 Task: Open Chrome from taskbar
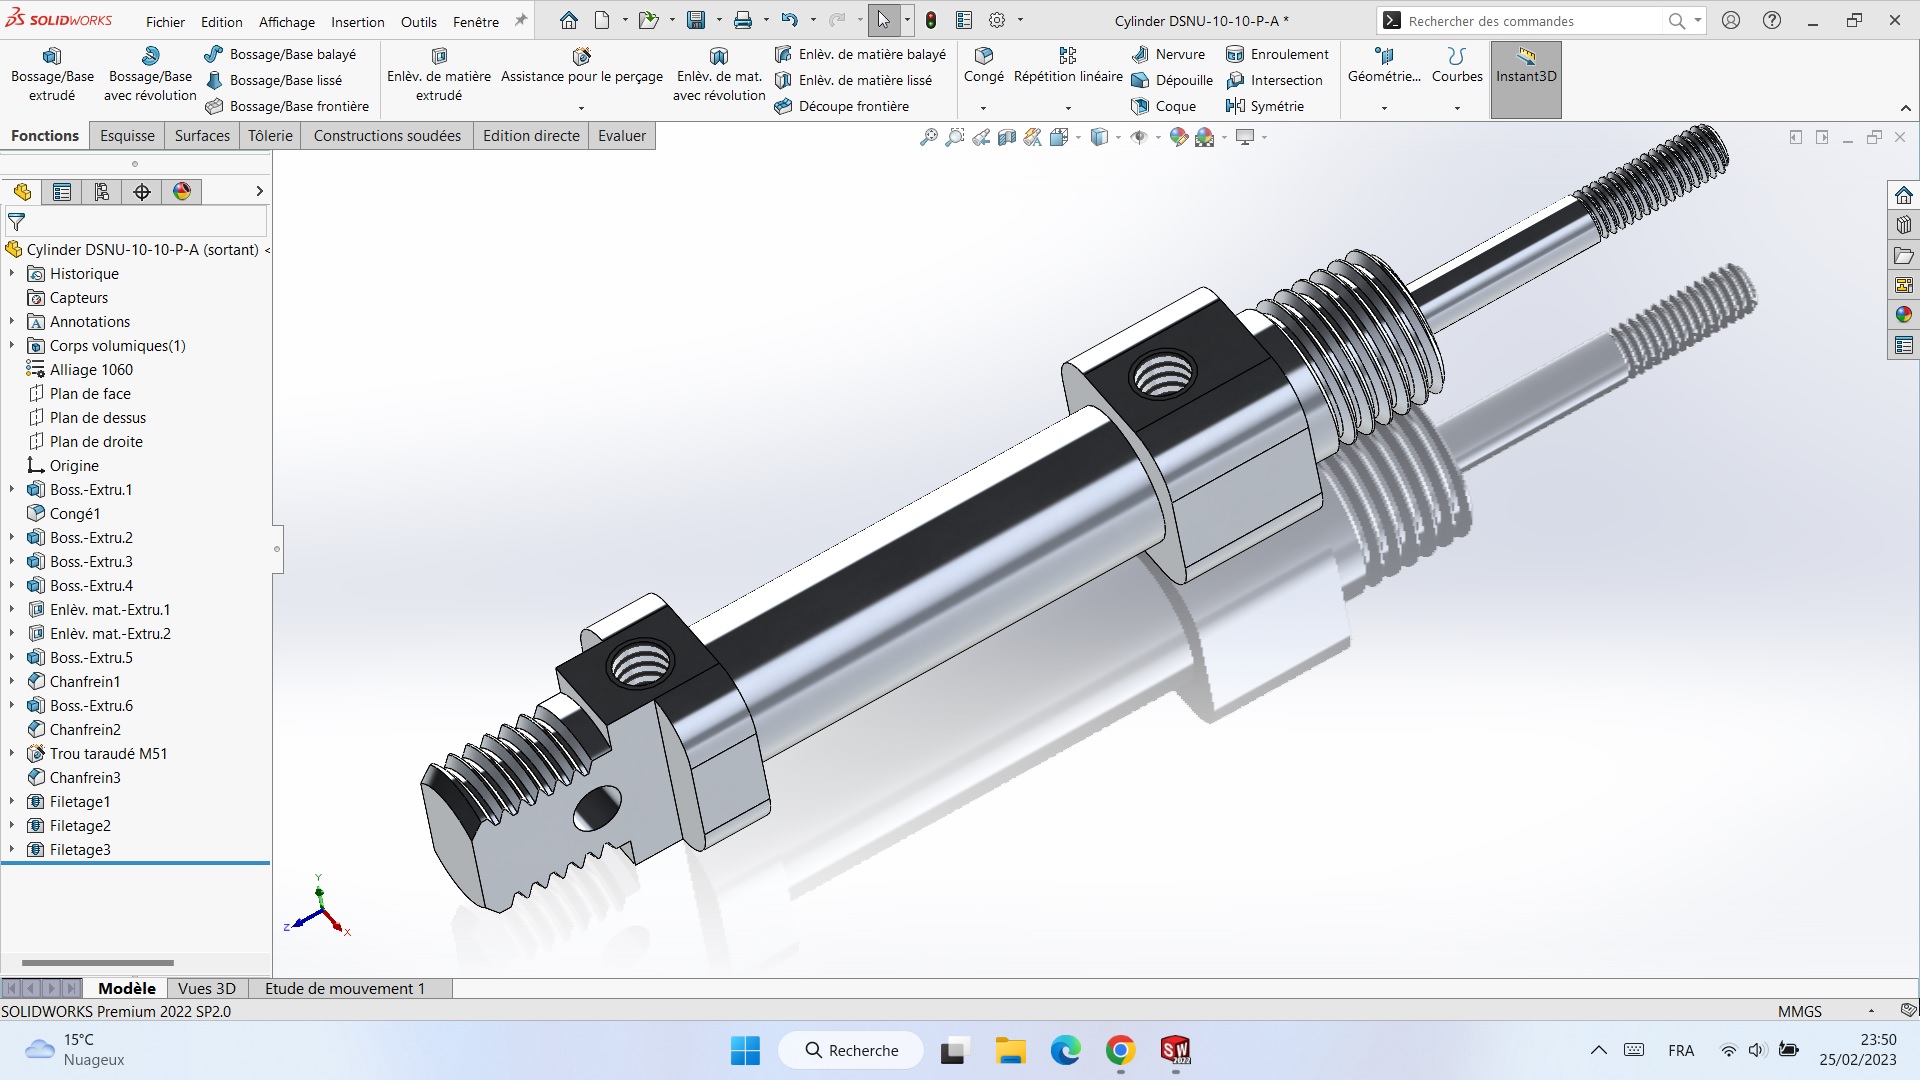point(1120,1051)
